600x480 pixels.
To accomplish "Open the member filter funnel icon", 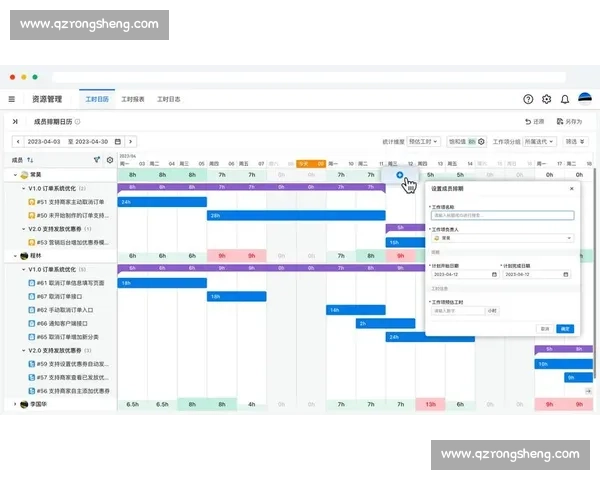I will (x=97, y=160).
